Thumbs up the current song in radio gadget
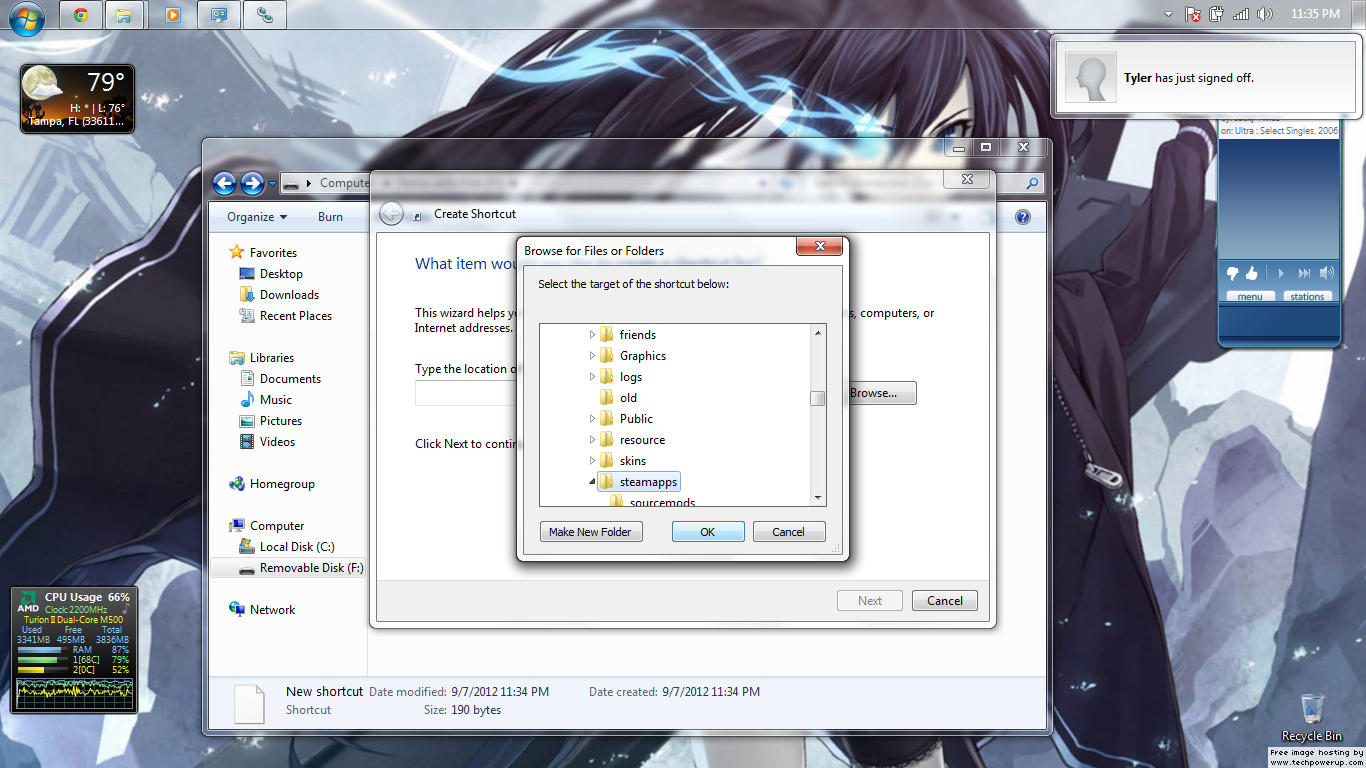Viewport: 1366px width, 768px height. (1251, 273)
